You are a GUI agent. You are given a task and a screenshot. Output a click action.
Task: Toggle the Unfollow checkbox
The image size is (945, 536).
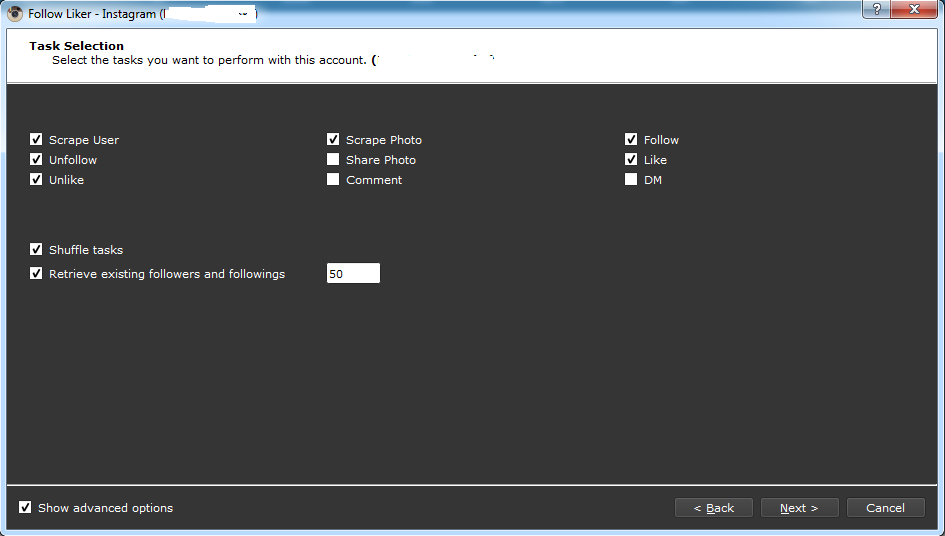[36, 159]
